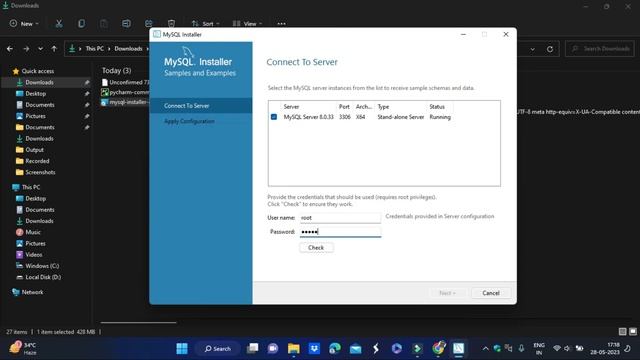Image resolution: width=640 pixels, height=360 pixels.
Task: Refresh the File Explorer folder
Action: coord(550,49)
